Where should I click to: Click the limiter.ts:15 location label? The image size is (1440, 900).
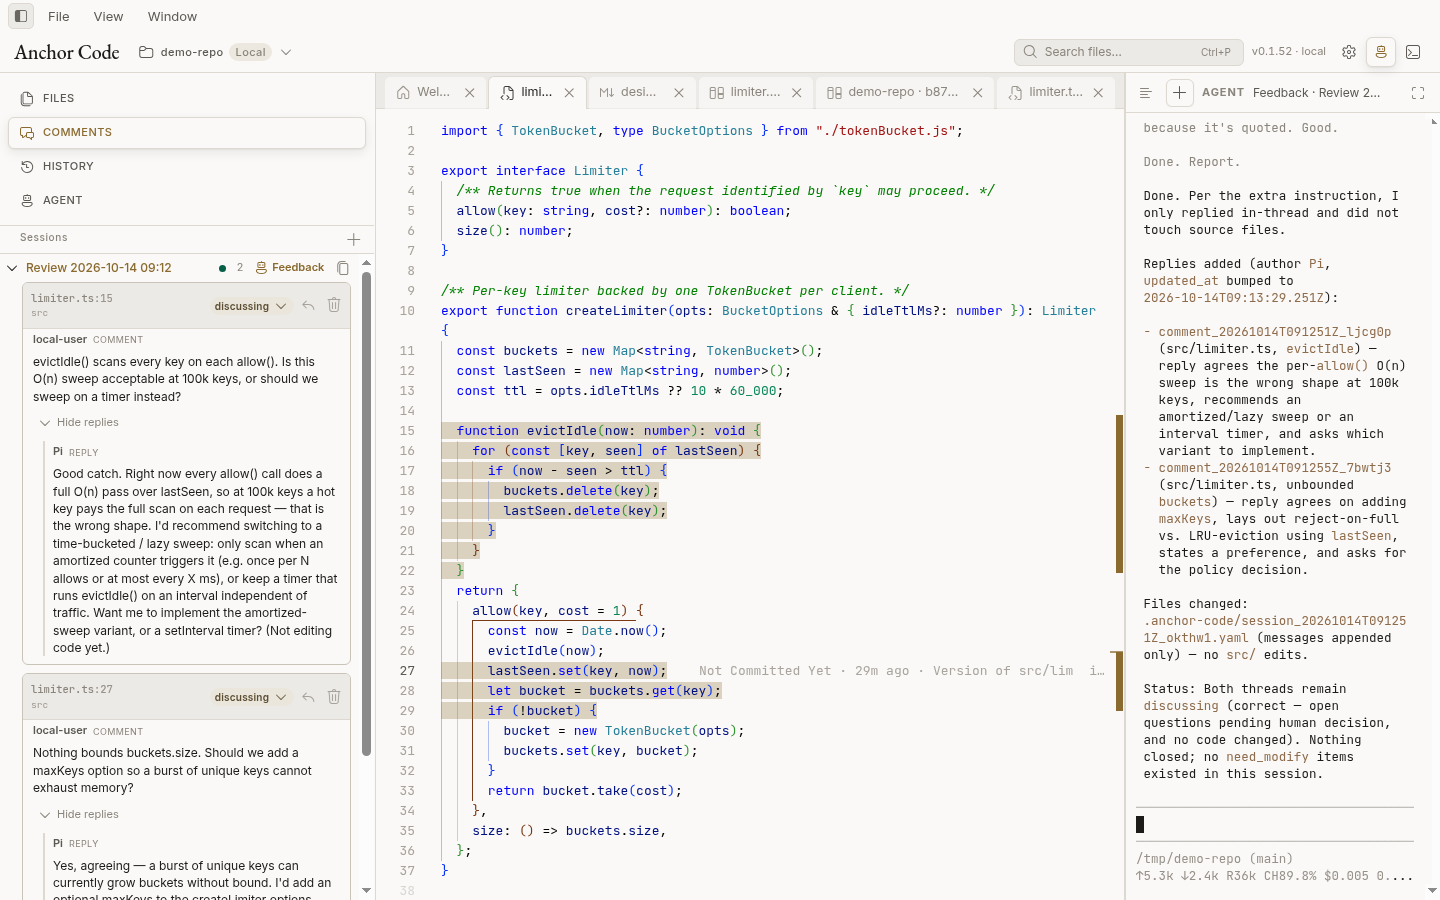72,298
